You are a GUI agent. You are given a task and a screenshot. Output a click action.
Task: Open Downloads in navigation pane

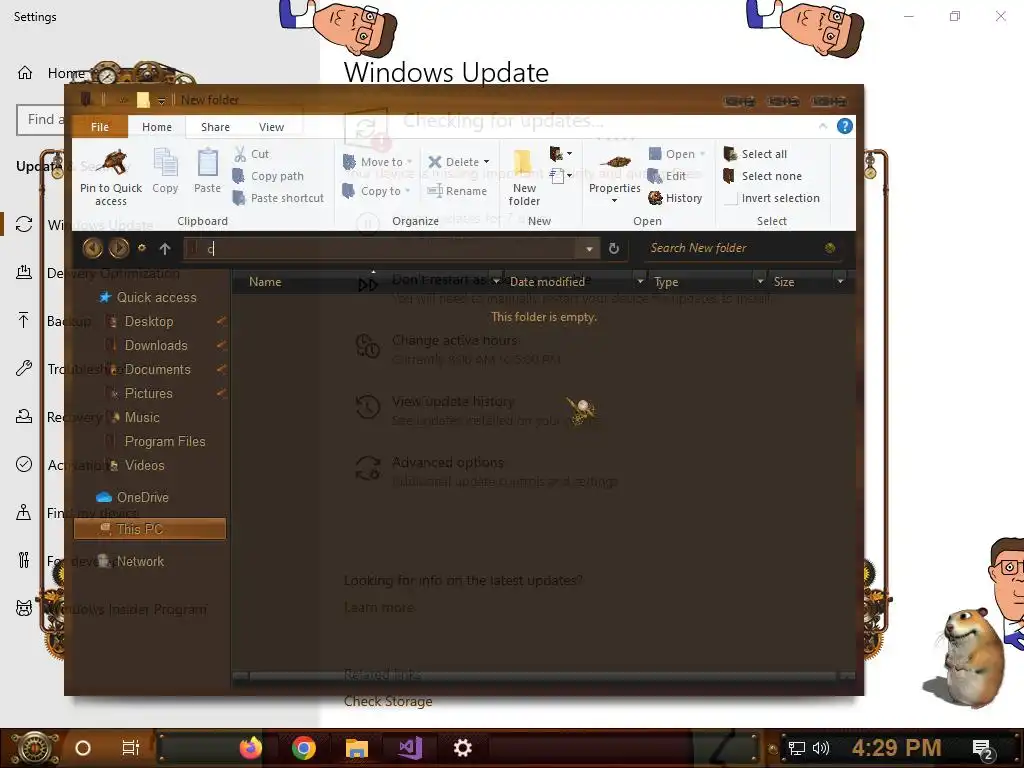click(x=155, y=345)
